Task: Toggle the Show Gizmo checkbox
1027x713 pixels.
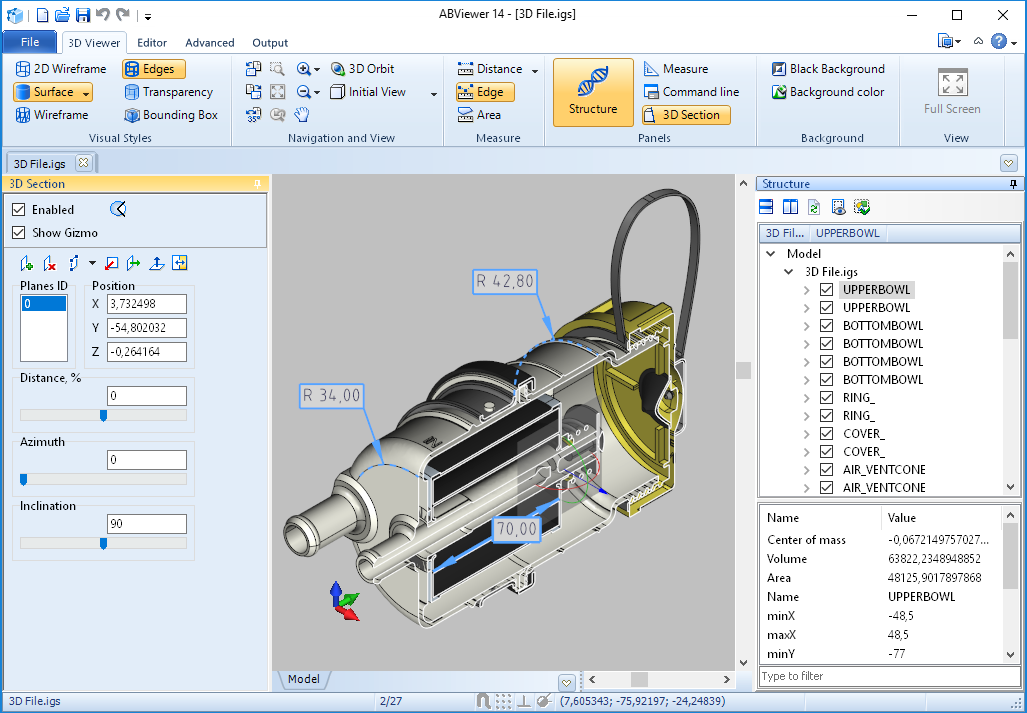Action: (19, 233)
